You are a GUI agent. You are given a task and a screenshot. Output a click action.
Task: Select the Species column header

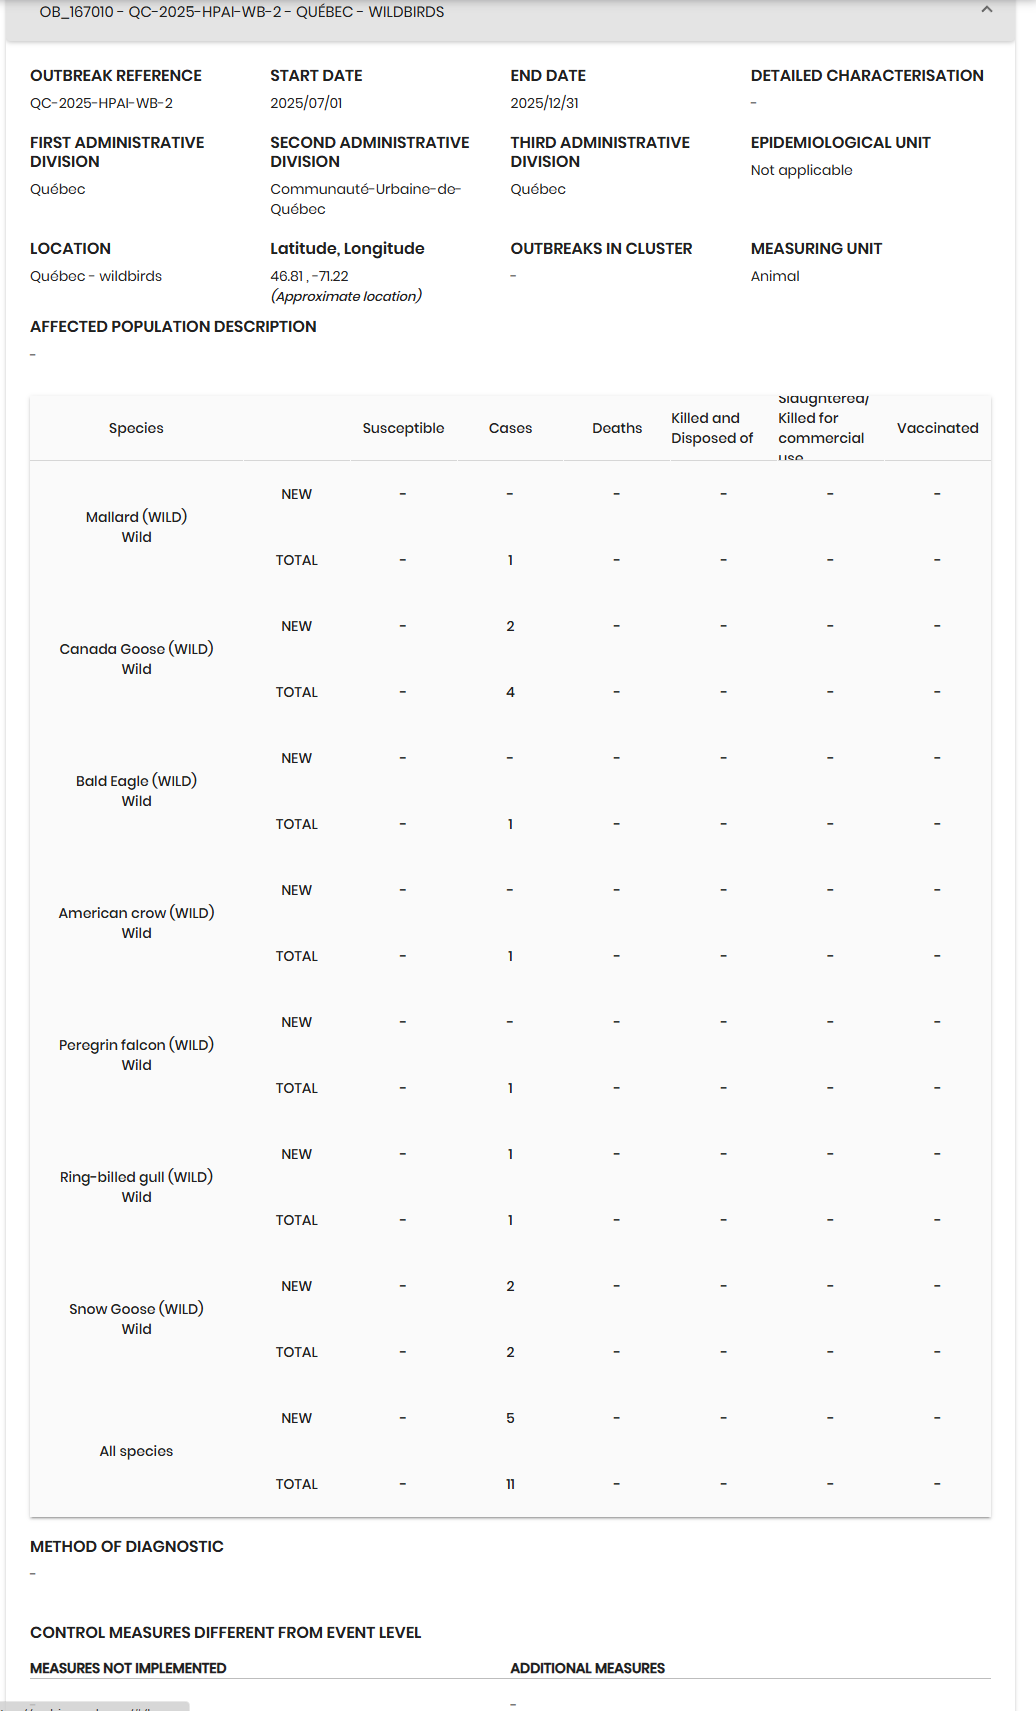pos(136,428)
